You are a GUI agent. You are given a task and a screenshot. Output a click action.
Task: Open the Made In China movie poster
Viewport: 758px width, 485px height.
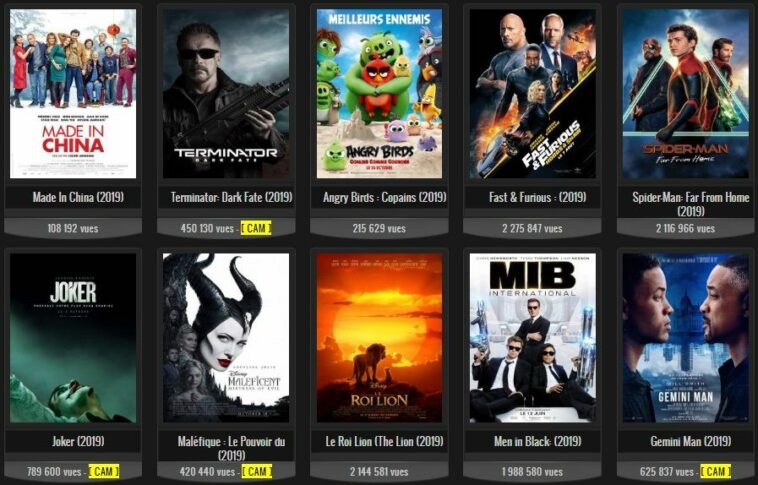pyautogui.click(x=73, y=94)
